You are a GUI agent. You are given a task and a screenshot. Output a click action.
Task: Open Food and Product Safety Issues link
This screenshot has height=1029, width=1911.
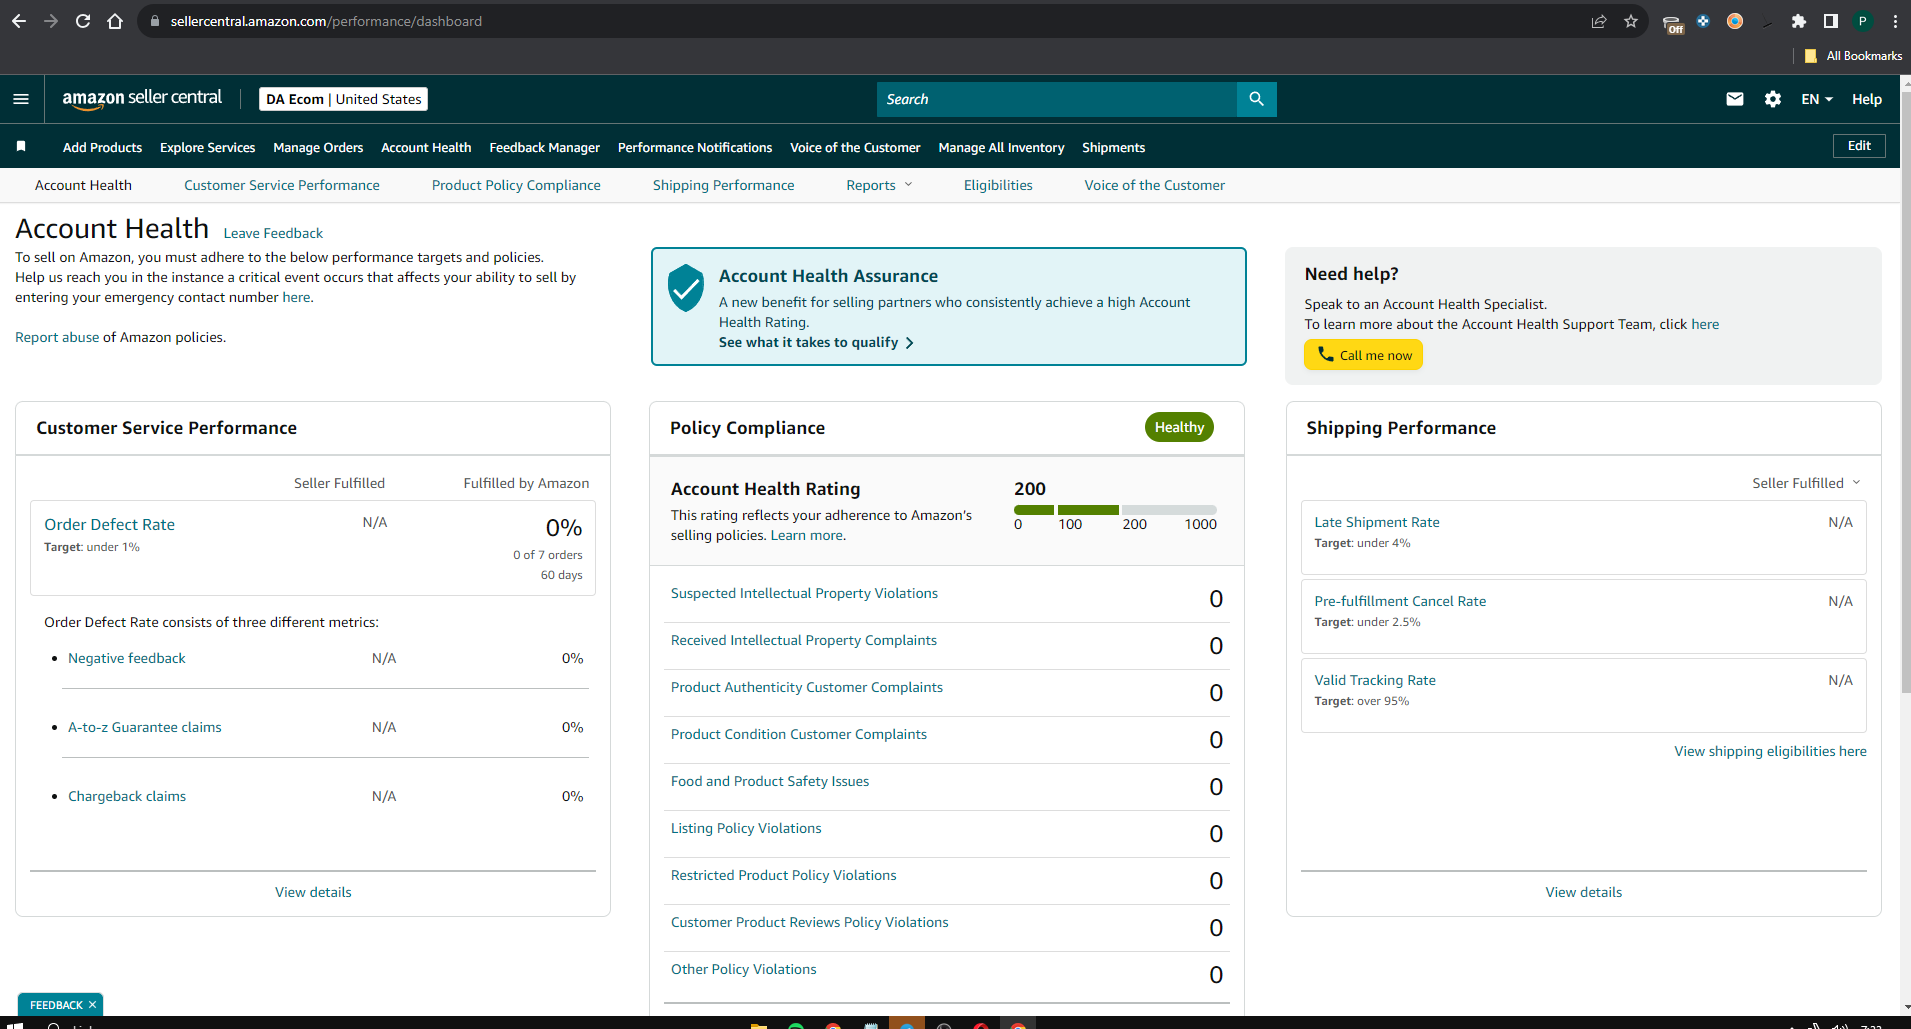coord(770,781)
